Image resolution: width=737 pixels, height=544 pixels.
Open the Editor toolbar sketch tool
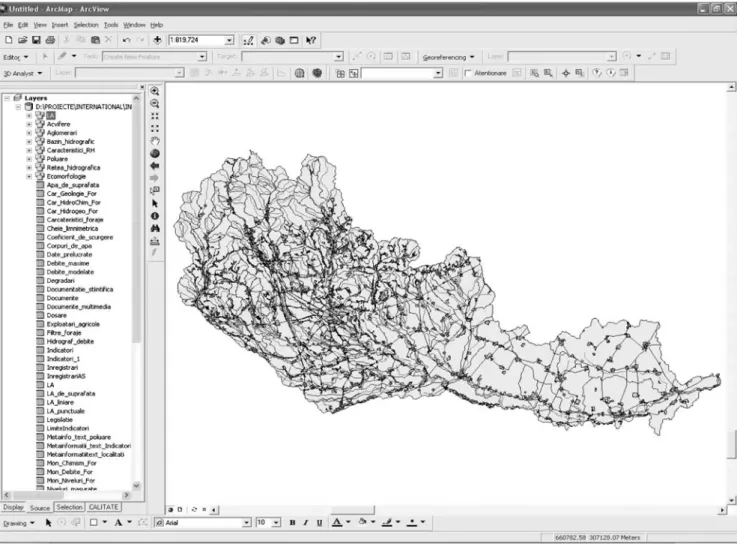(63, 56)
